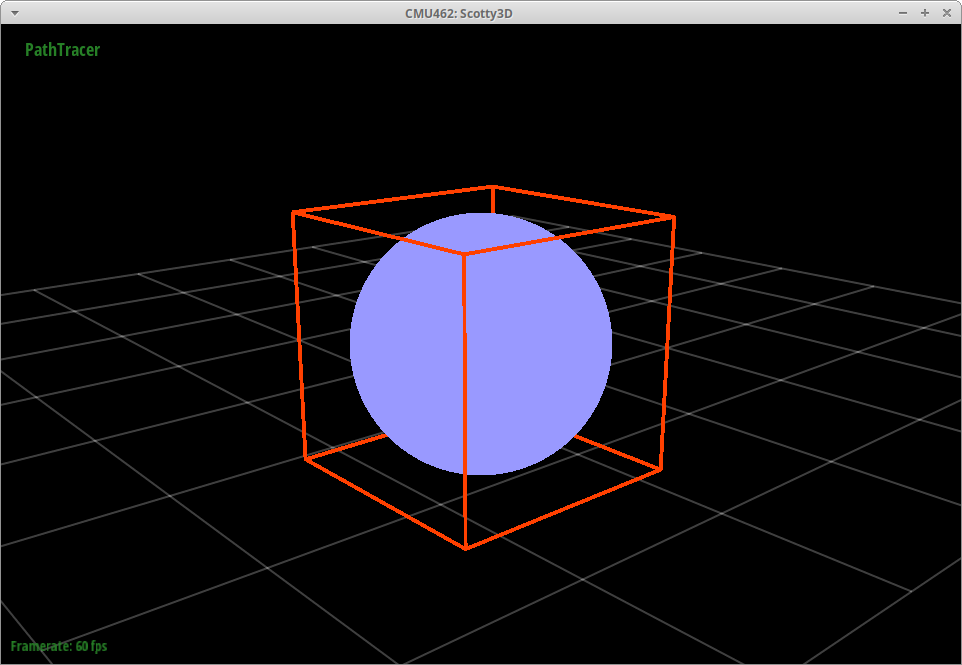Maximize the Scotty3D window
Screen dimensions: 962x665
pos(925,13)
